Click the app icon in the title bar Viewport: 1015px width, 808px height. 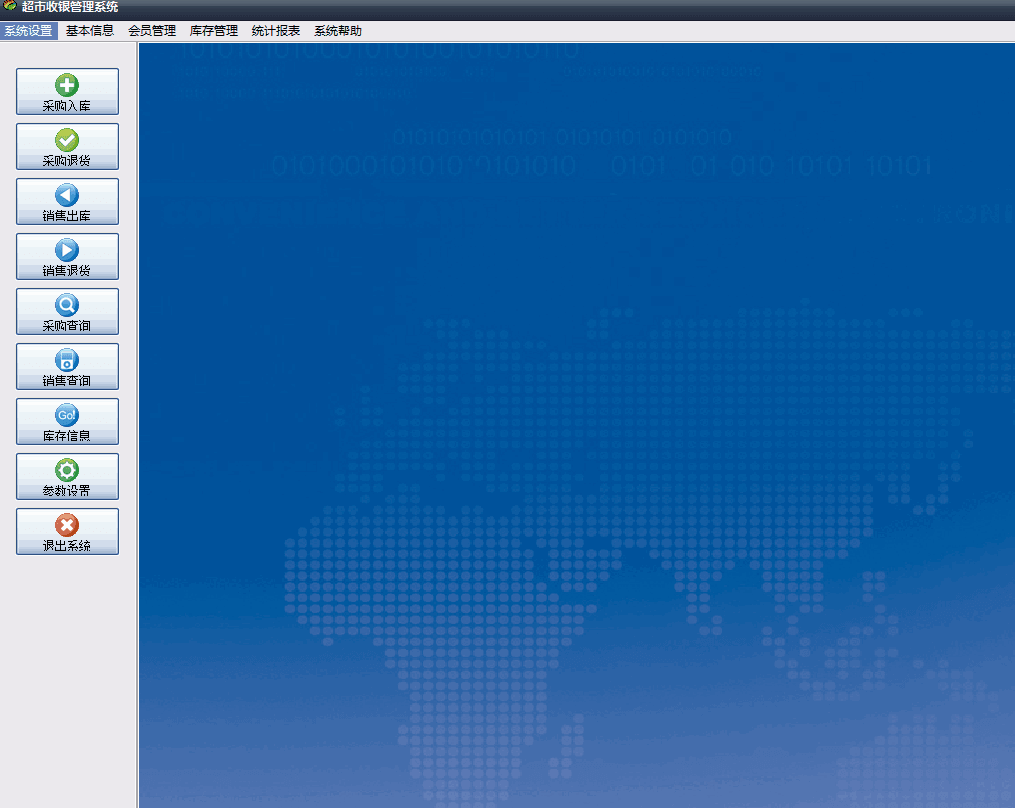(10, 7)
